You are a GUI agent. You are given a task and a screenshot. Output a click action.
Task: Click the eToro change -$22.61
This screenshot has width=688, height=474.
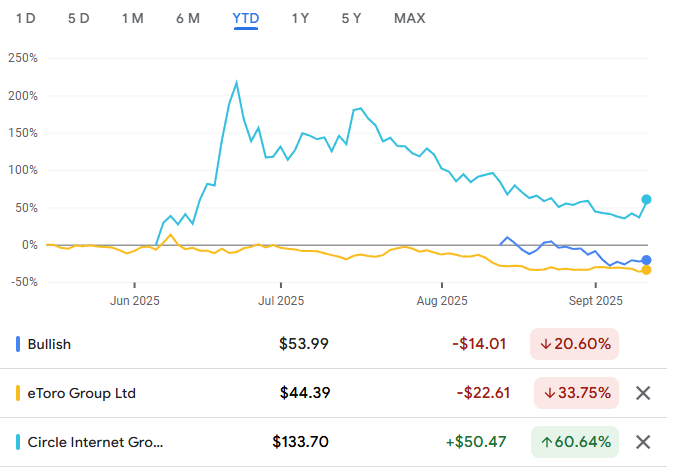click(x=483, y=393)
